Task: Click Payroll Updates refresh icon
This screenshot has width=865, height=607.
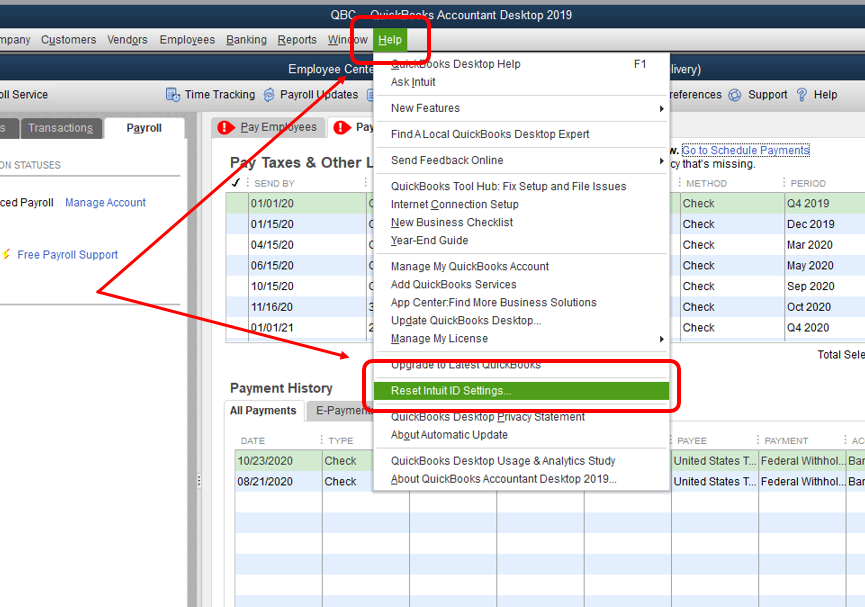Action: tap(269, 95)
